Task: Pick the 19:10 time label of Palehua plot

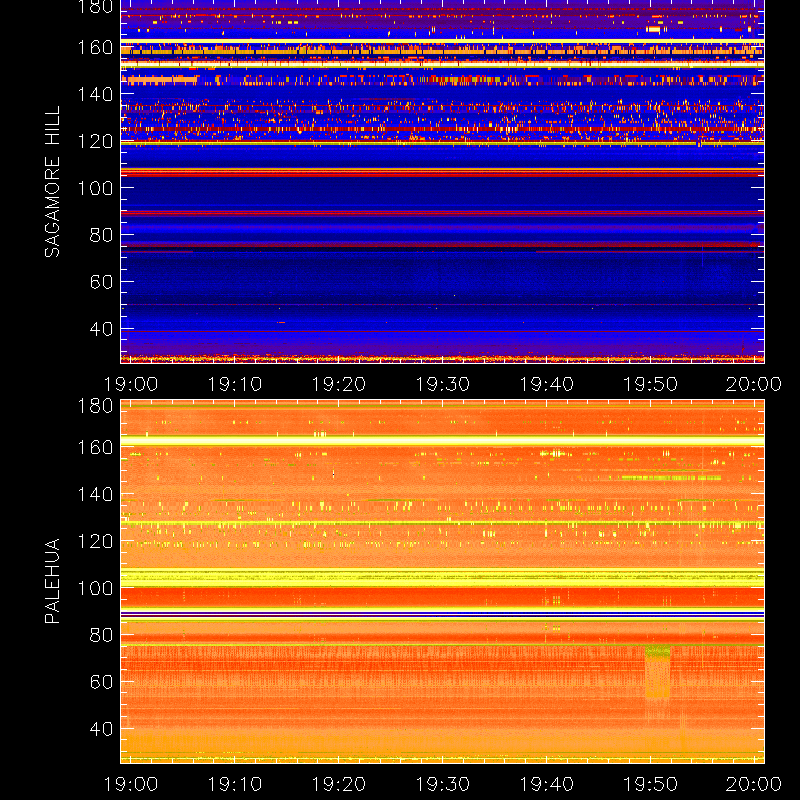Action: click(235, 784)
